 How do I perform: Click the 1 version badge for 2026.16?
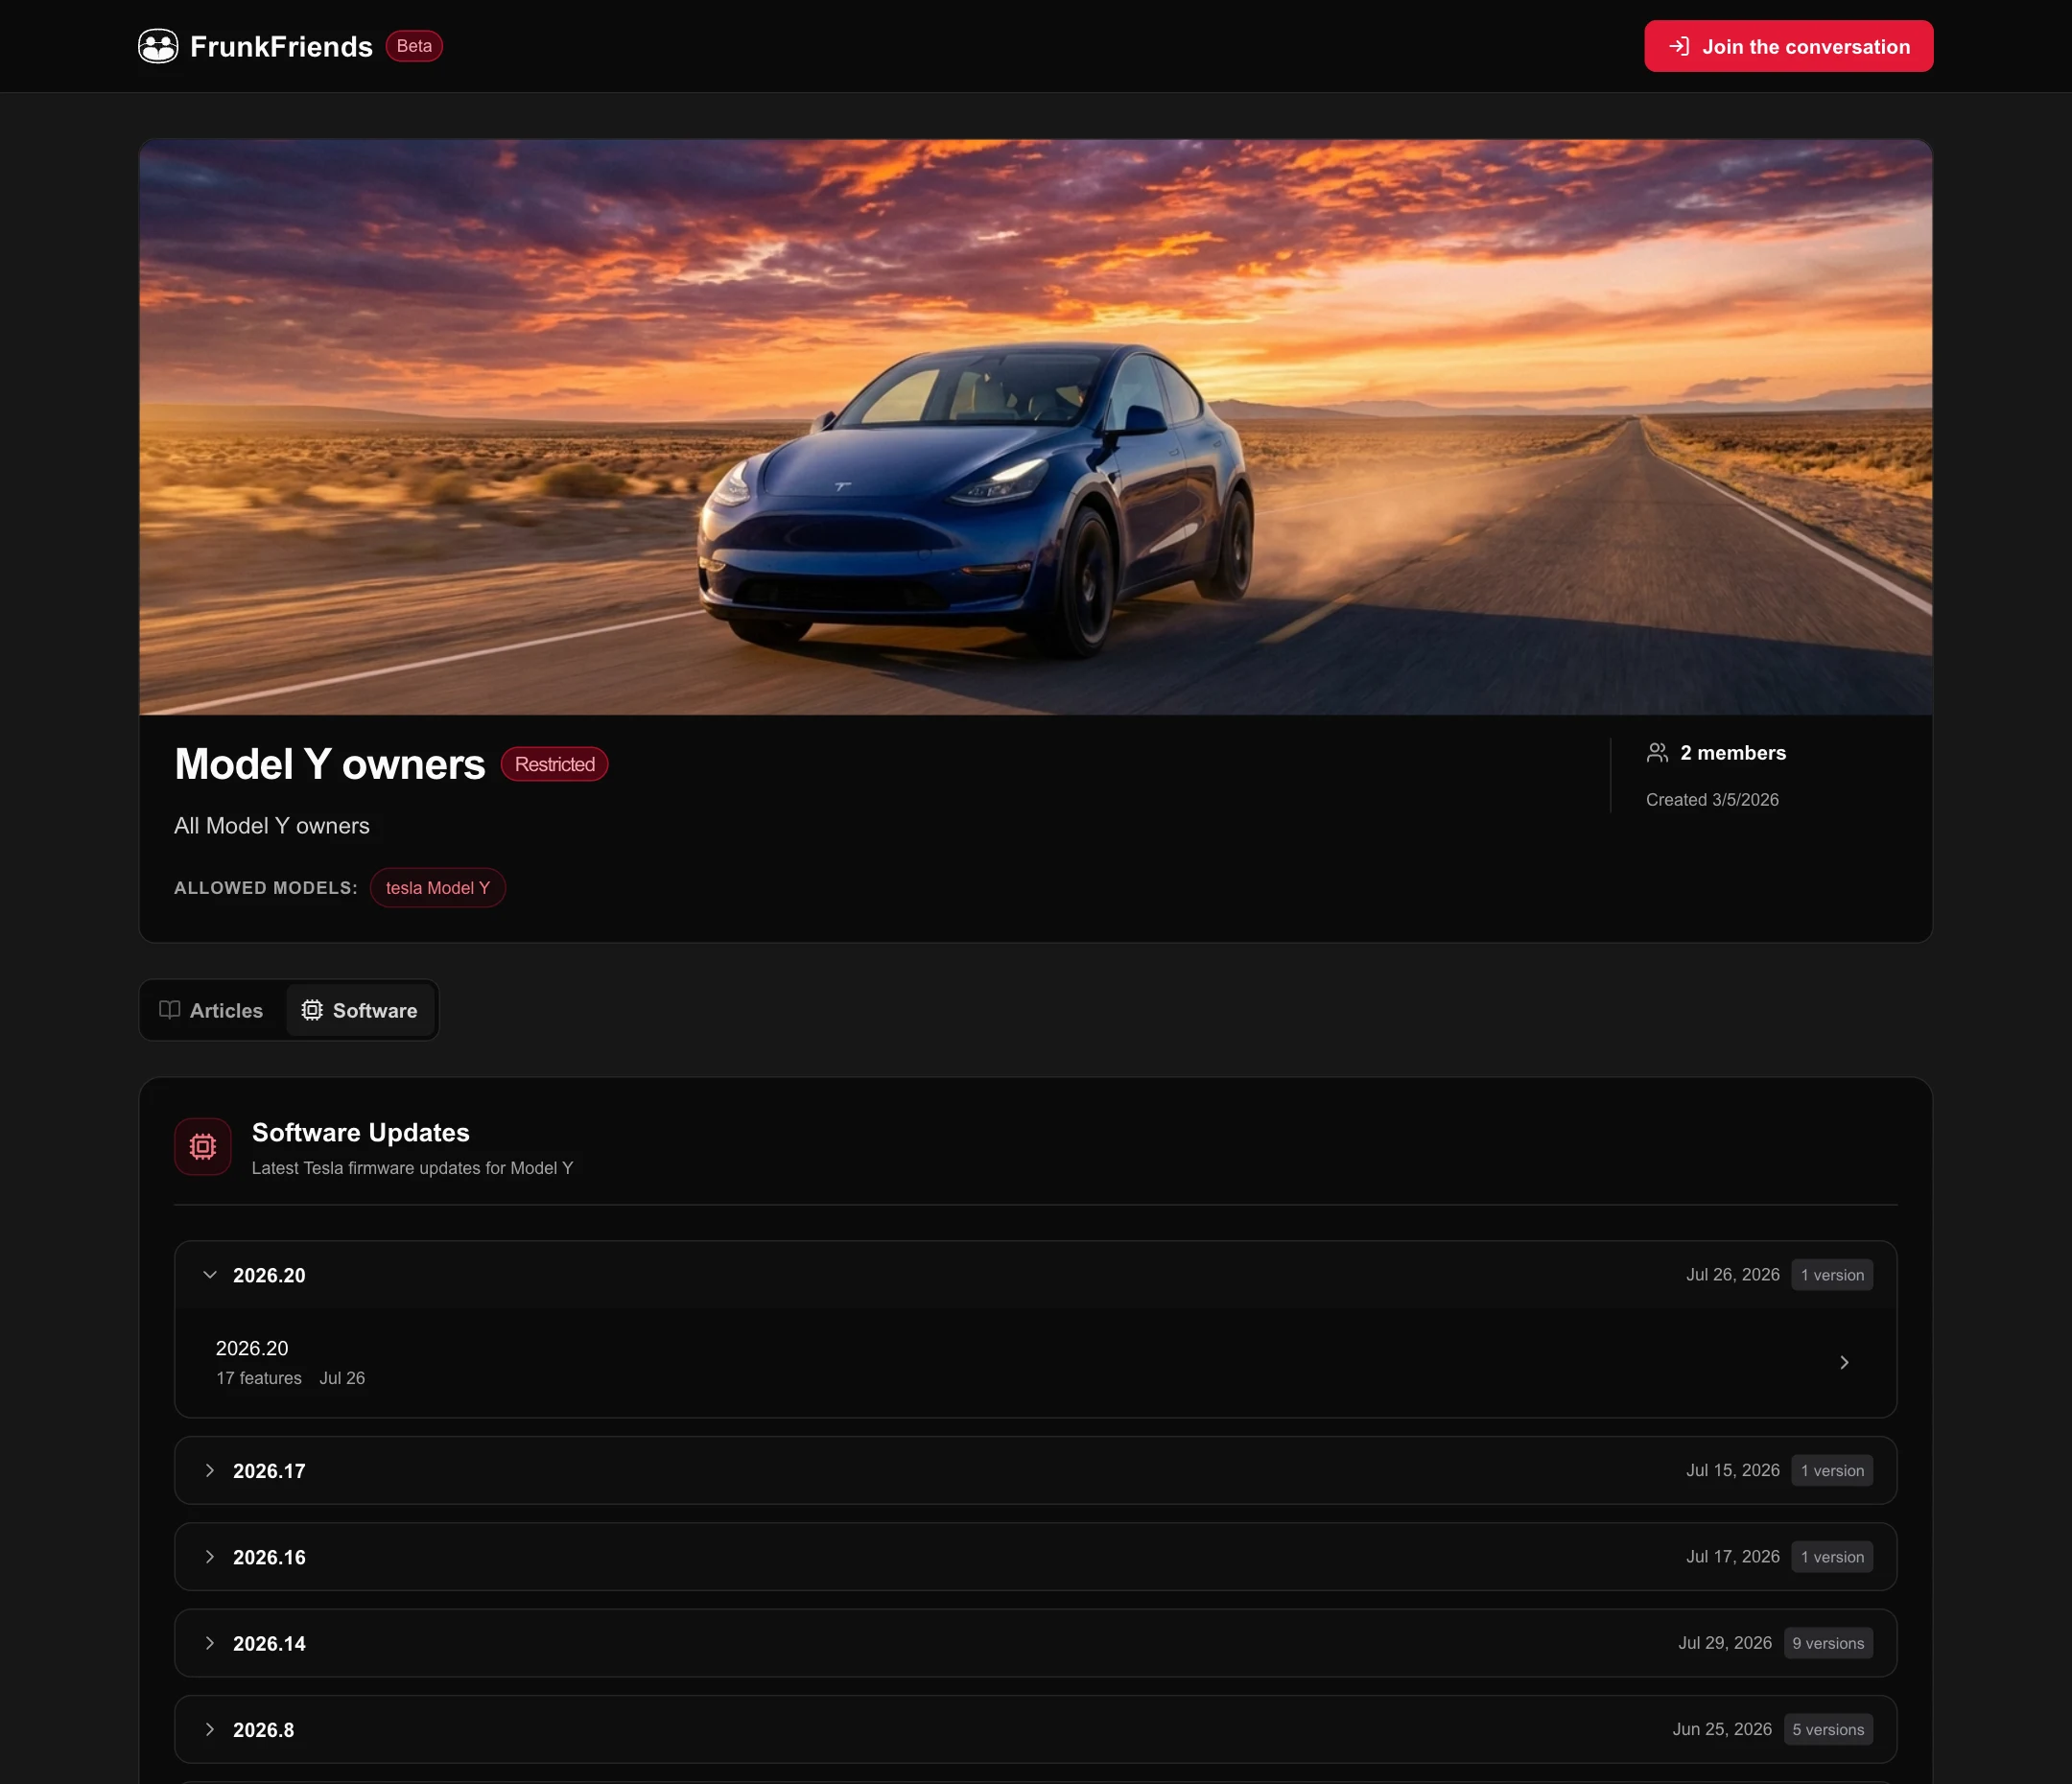[1832, 1557]
